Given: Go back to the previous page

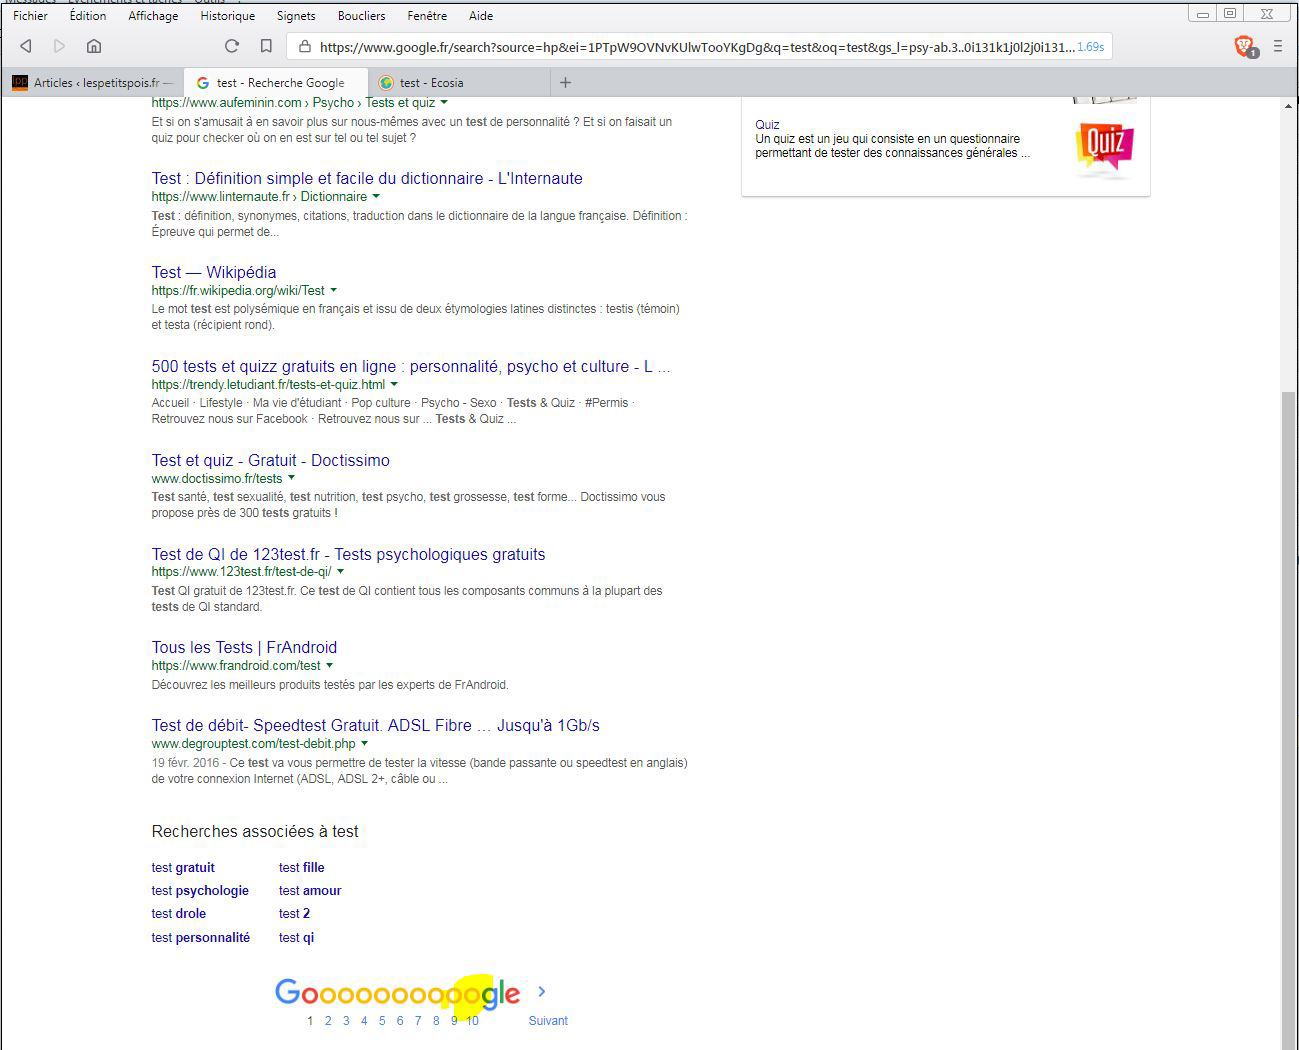Looking at the screenshot, I should (x=26, y=46).
